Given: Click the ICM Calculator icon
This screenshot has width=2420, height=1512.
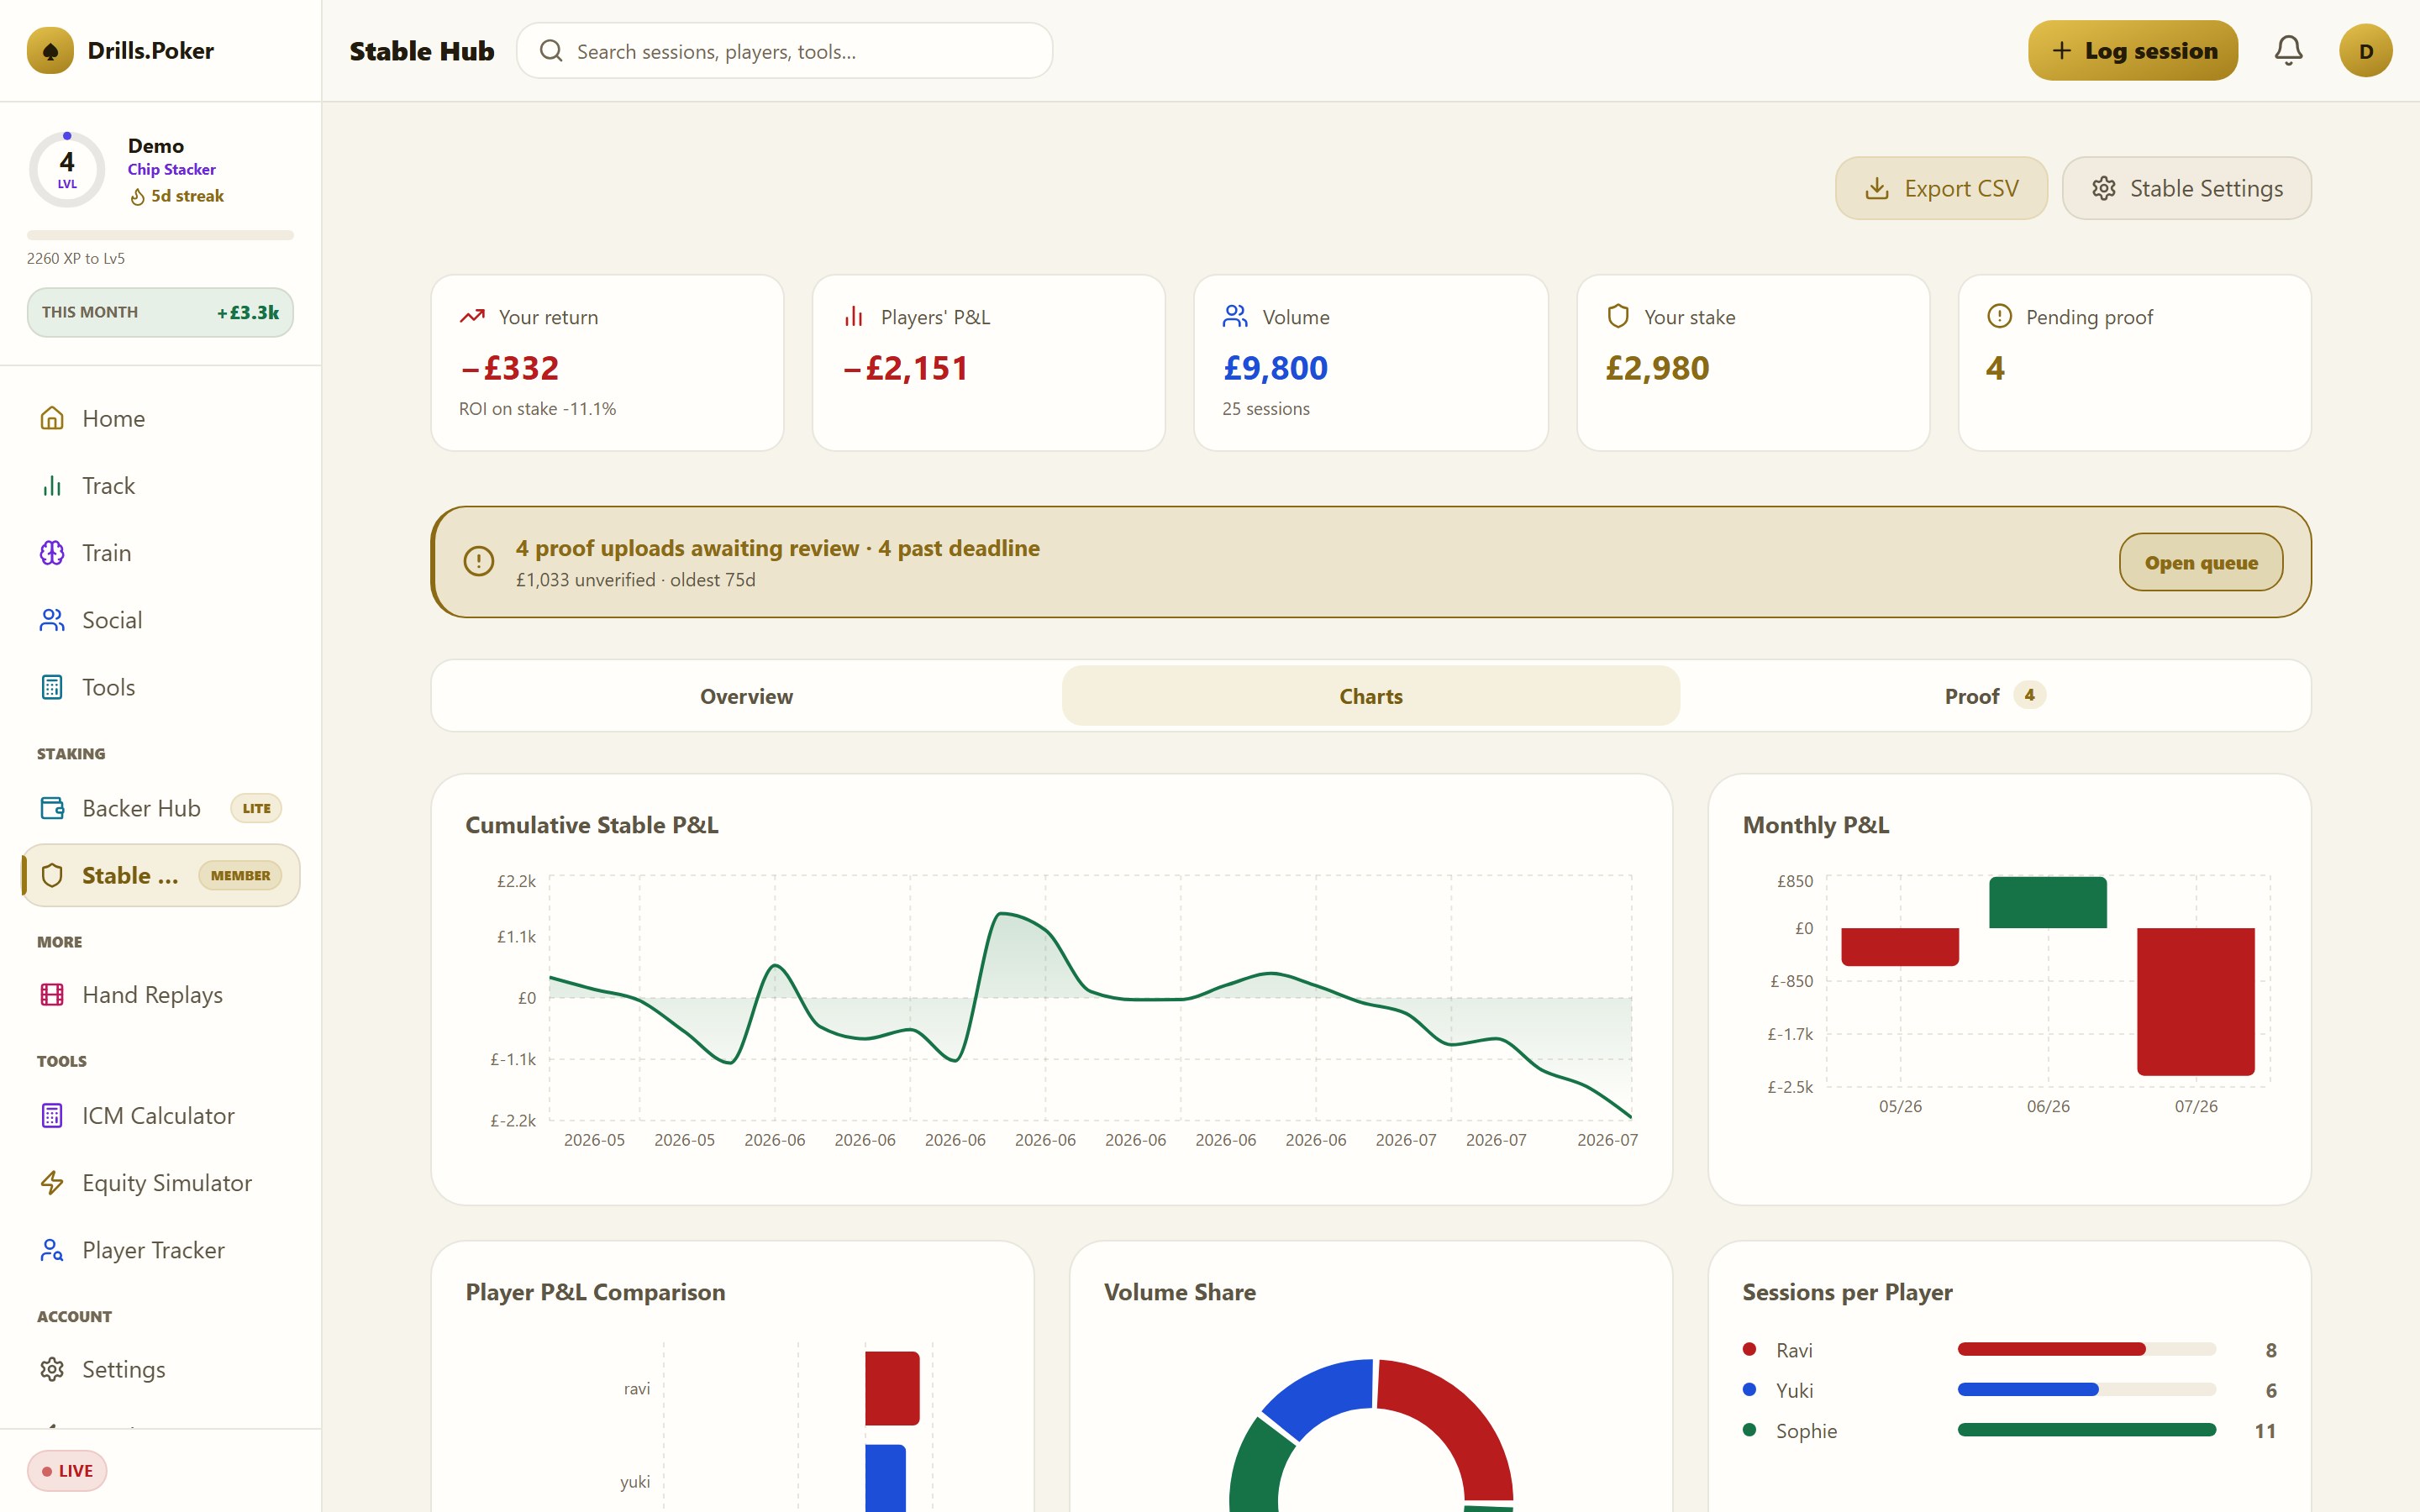Looking at the screenshot, I should click(52, 1115).
